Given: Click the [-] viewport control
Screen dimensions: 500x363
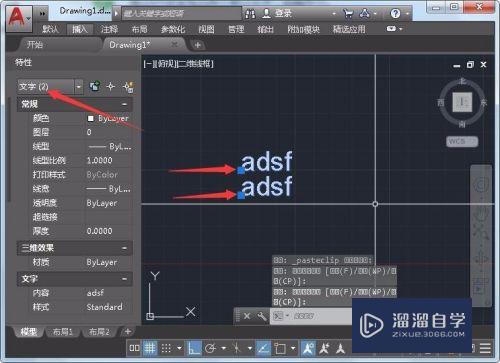Looking at the screenshot, I should pyautogui.click(x=148, y=64).
